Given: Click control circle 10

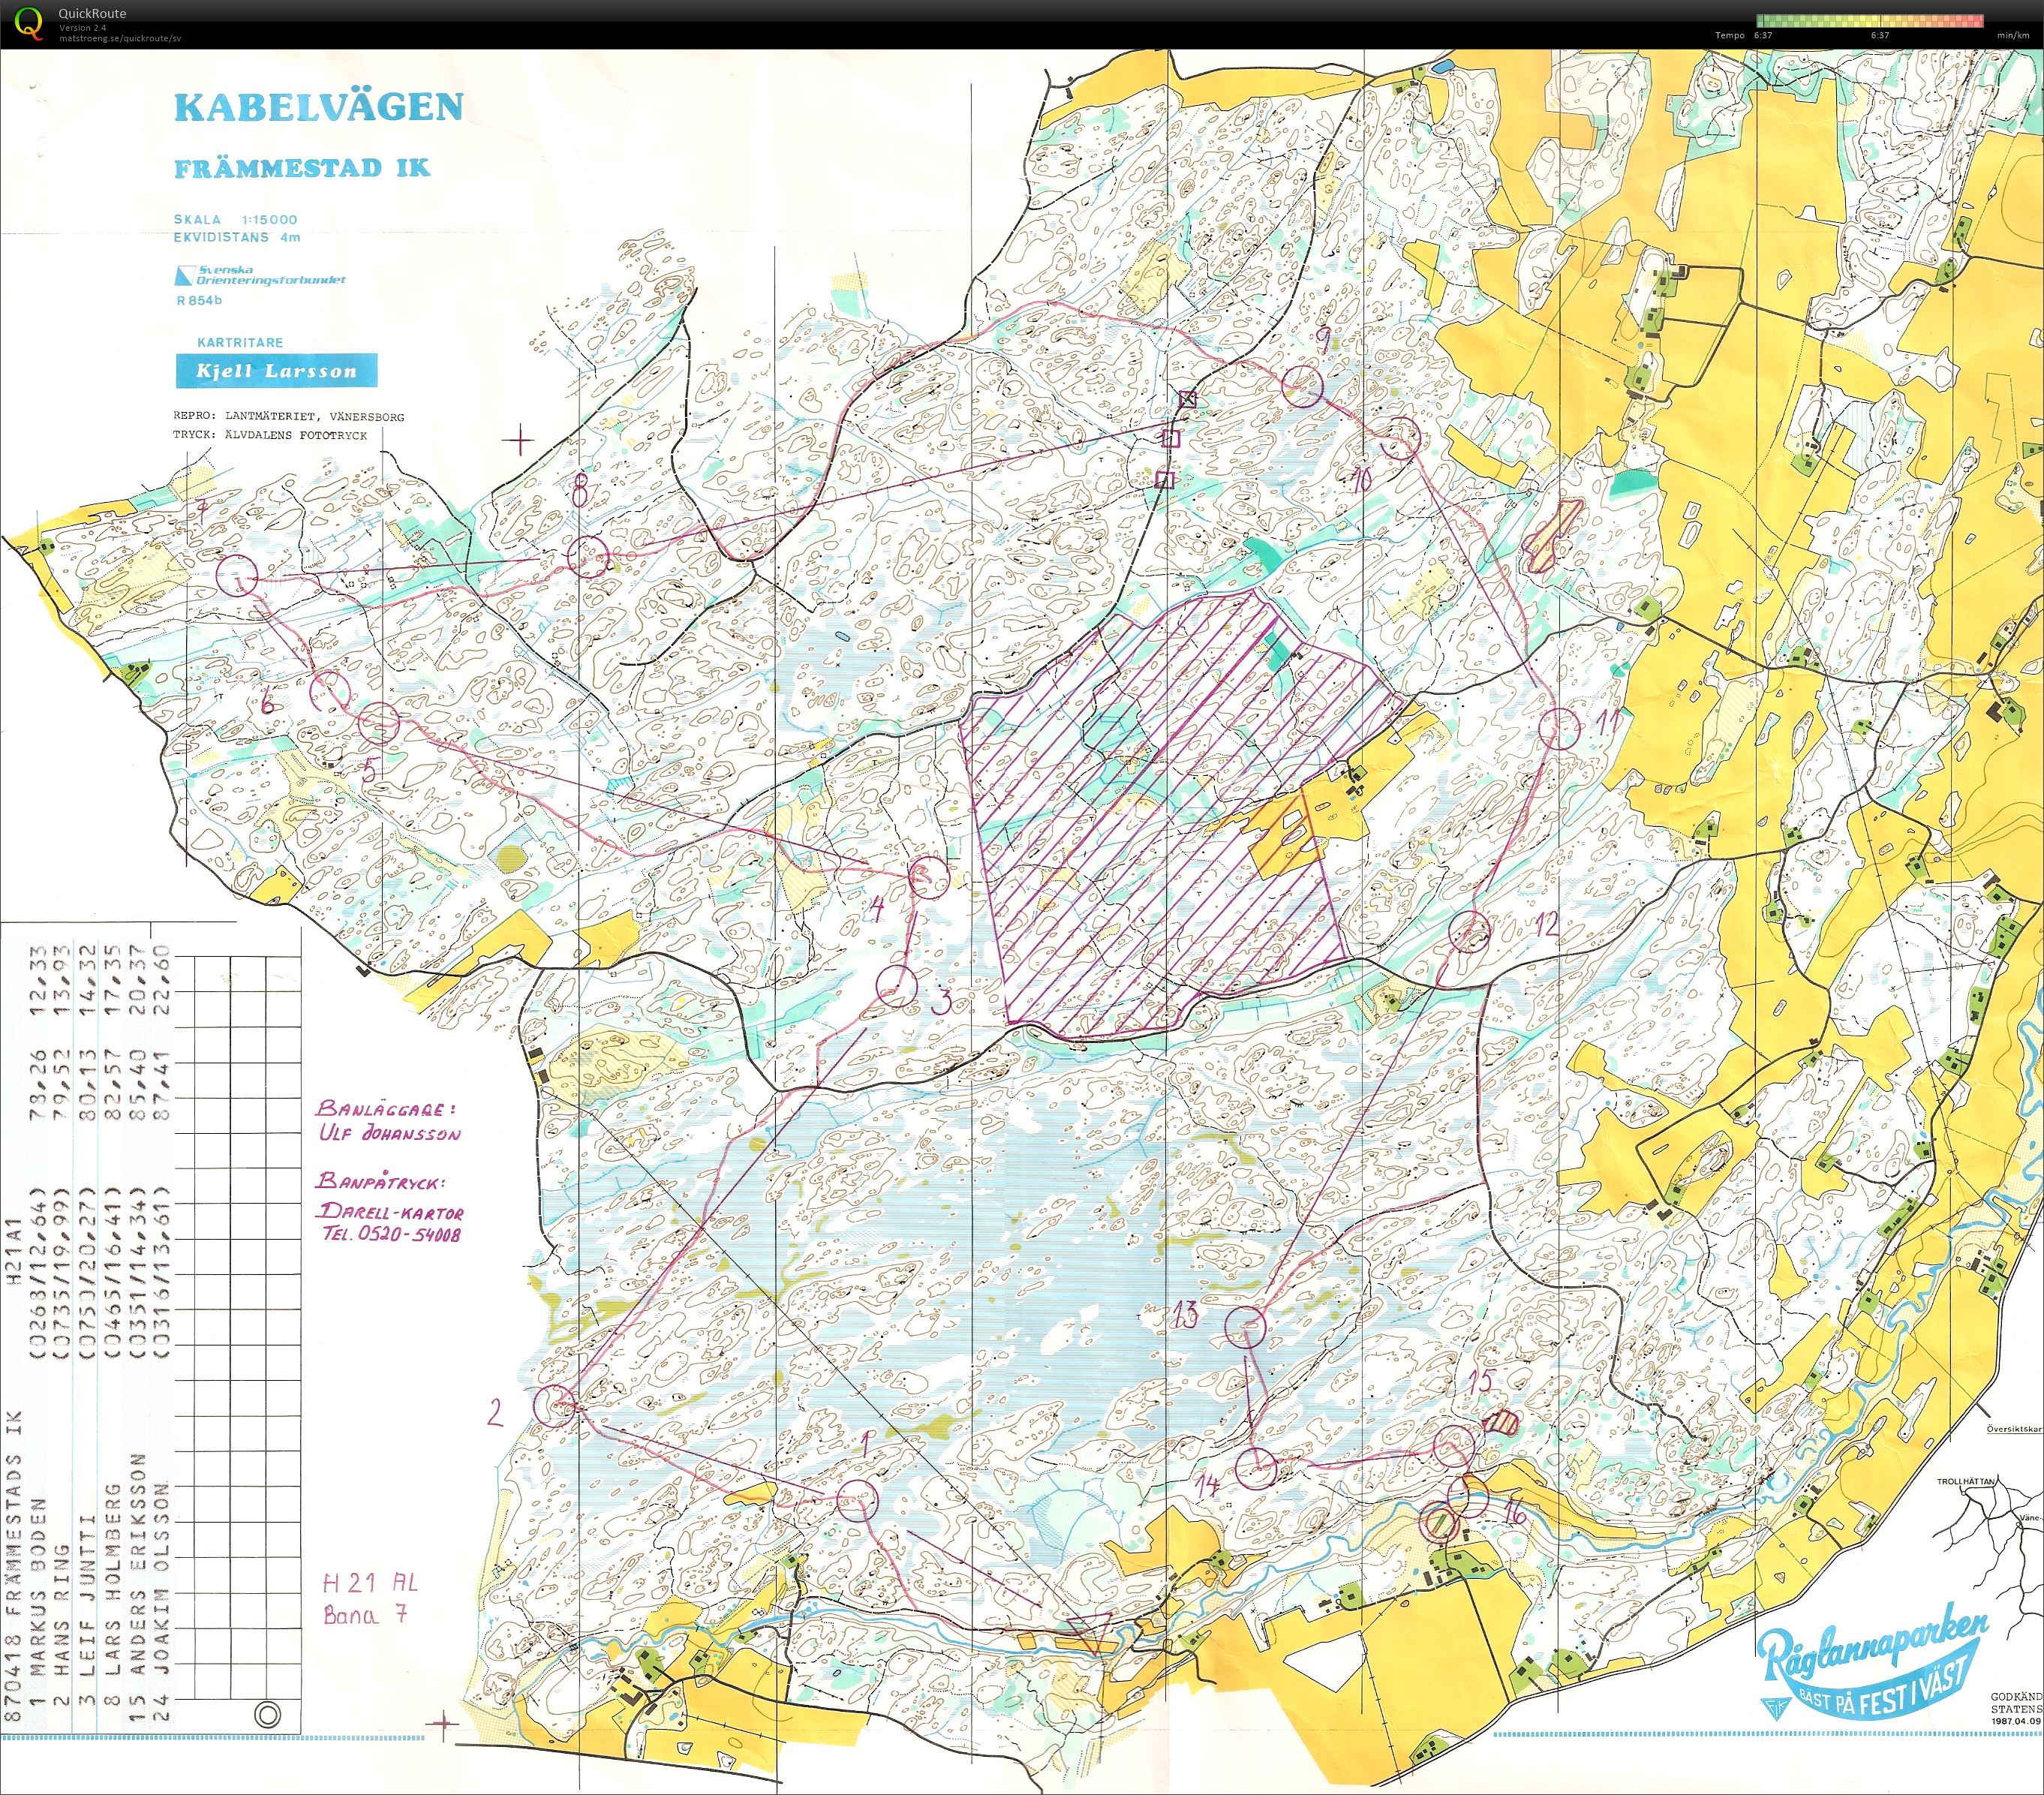Looking at the screenshot, I should point(1400,438).
